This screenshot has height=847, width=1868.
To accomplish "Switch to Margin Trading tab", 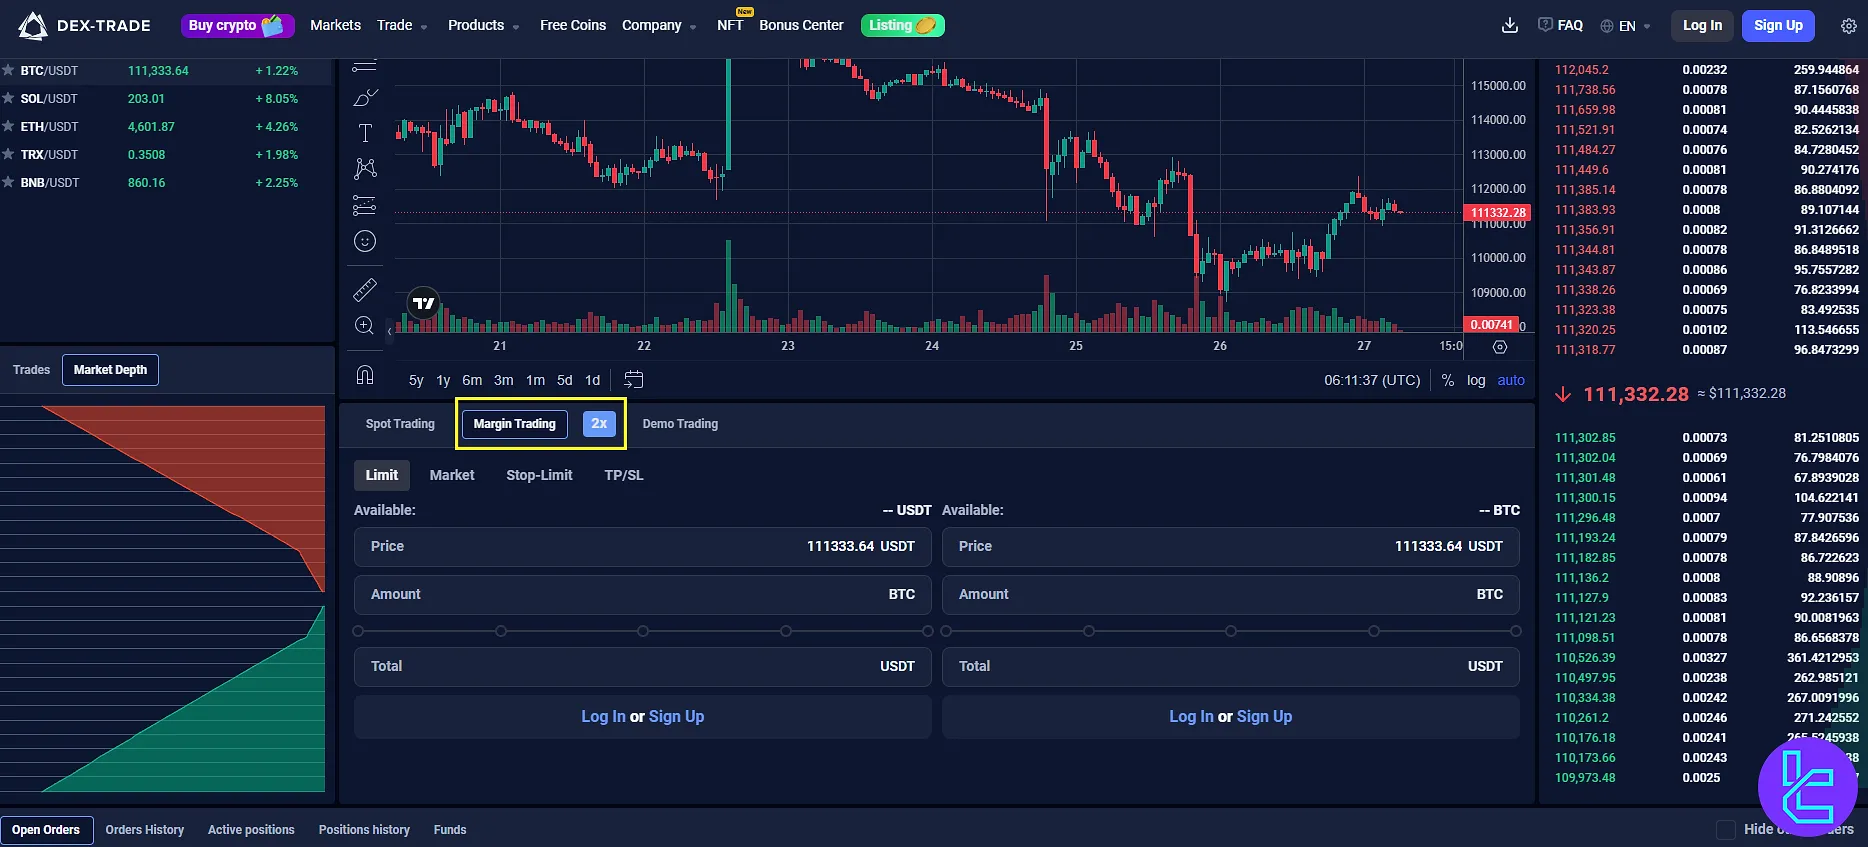I will [x=515, y=424].
